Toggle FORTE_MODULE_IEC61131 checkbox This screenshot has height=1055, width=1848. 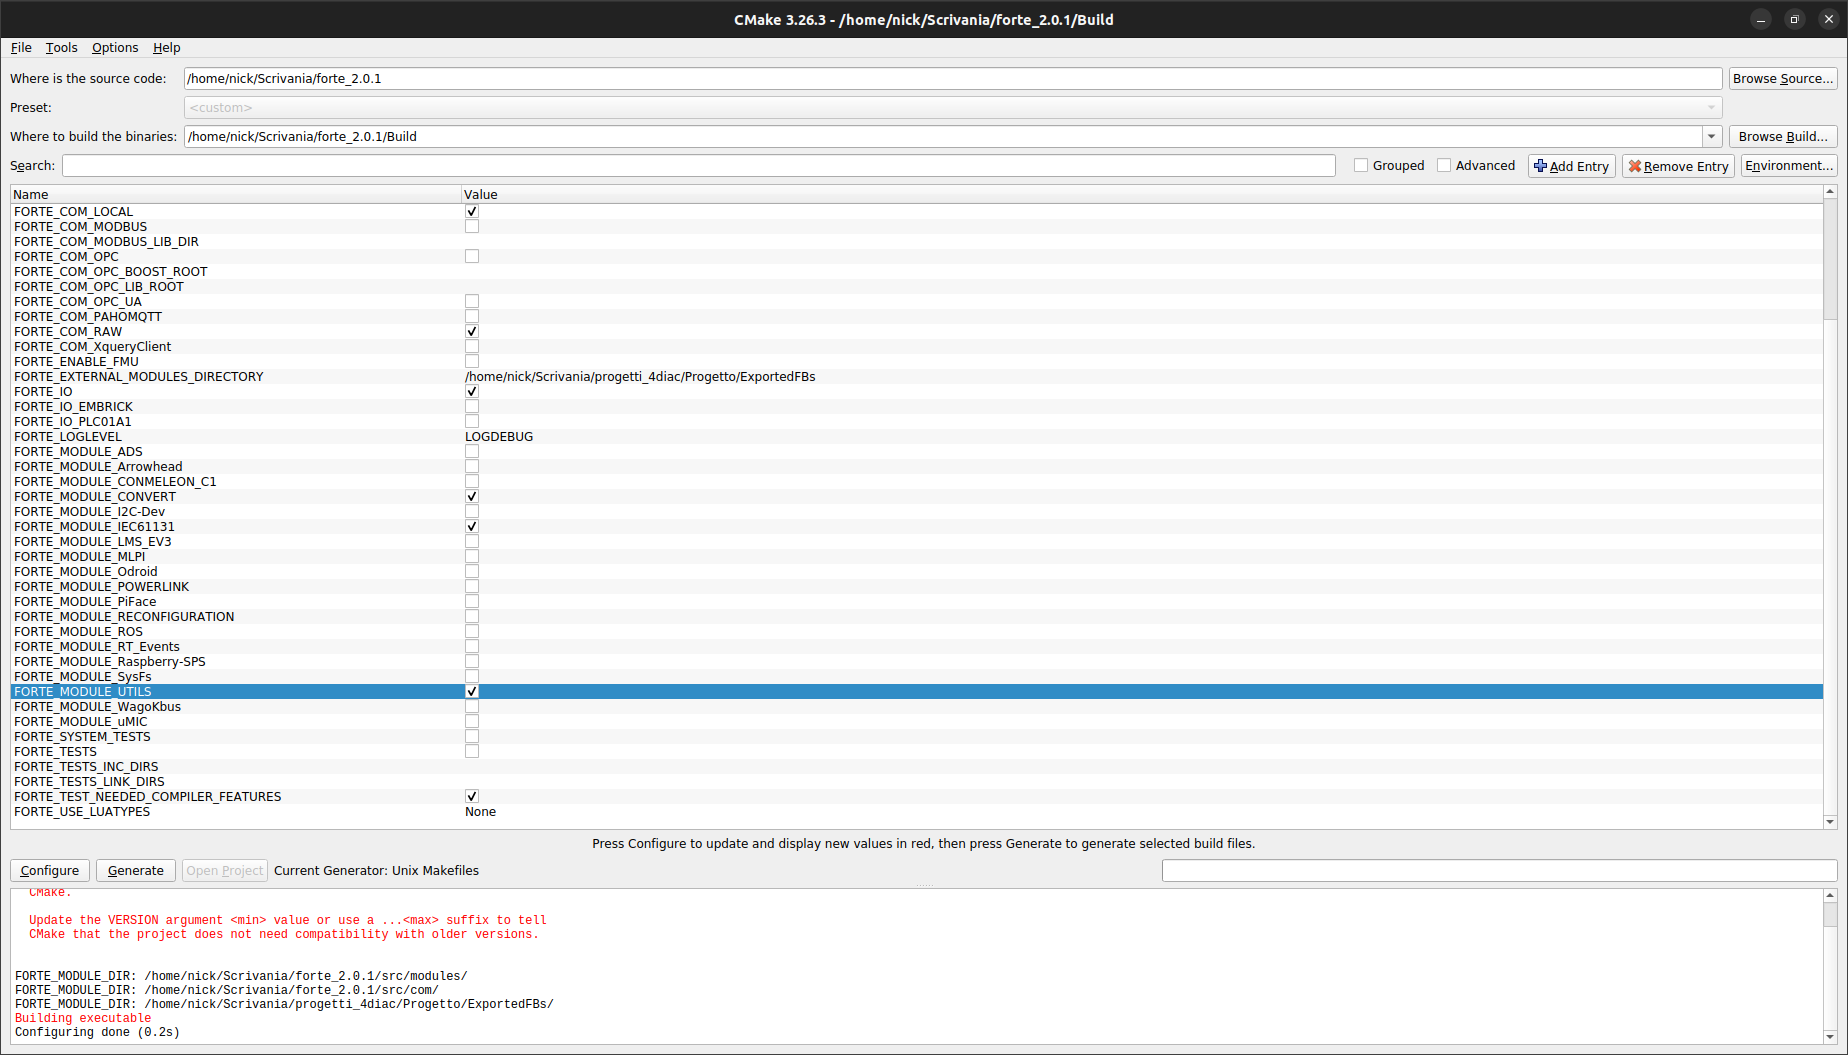(x=472, y=526)
